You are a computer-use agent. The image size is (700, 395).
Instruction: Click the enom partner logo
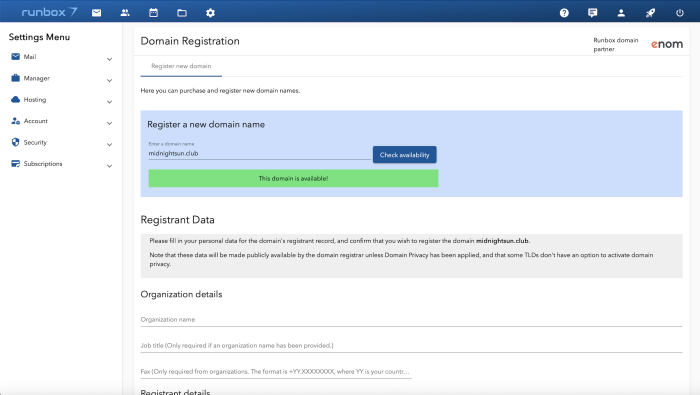coord(667,44)
